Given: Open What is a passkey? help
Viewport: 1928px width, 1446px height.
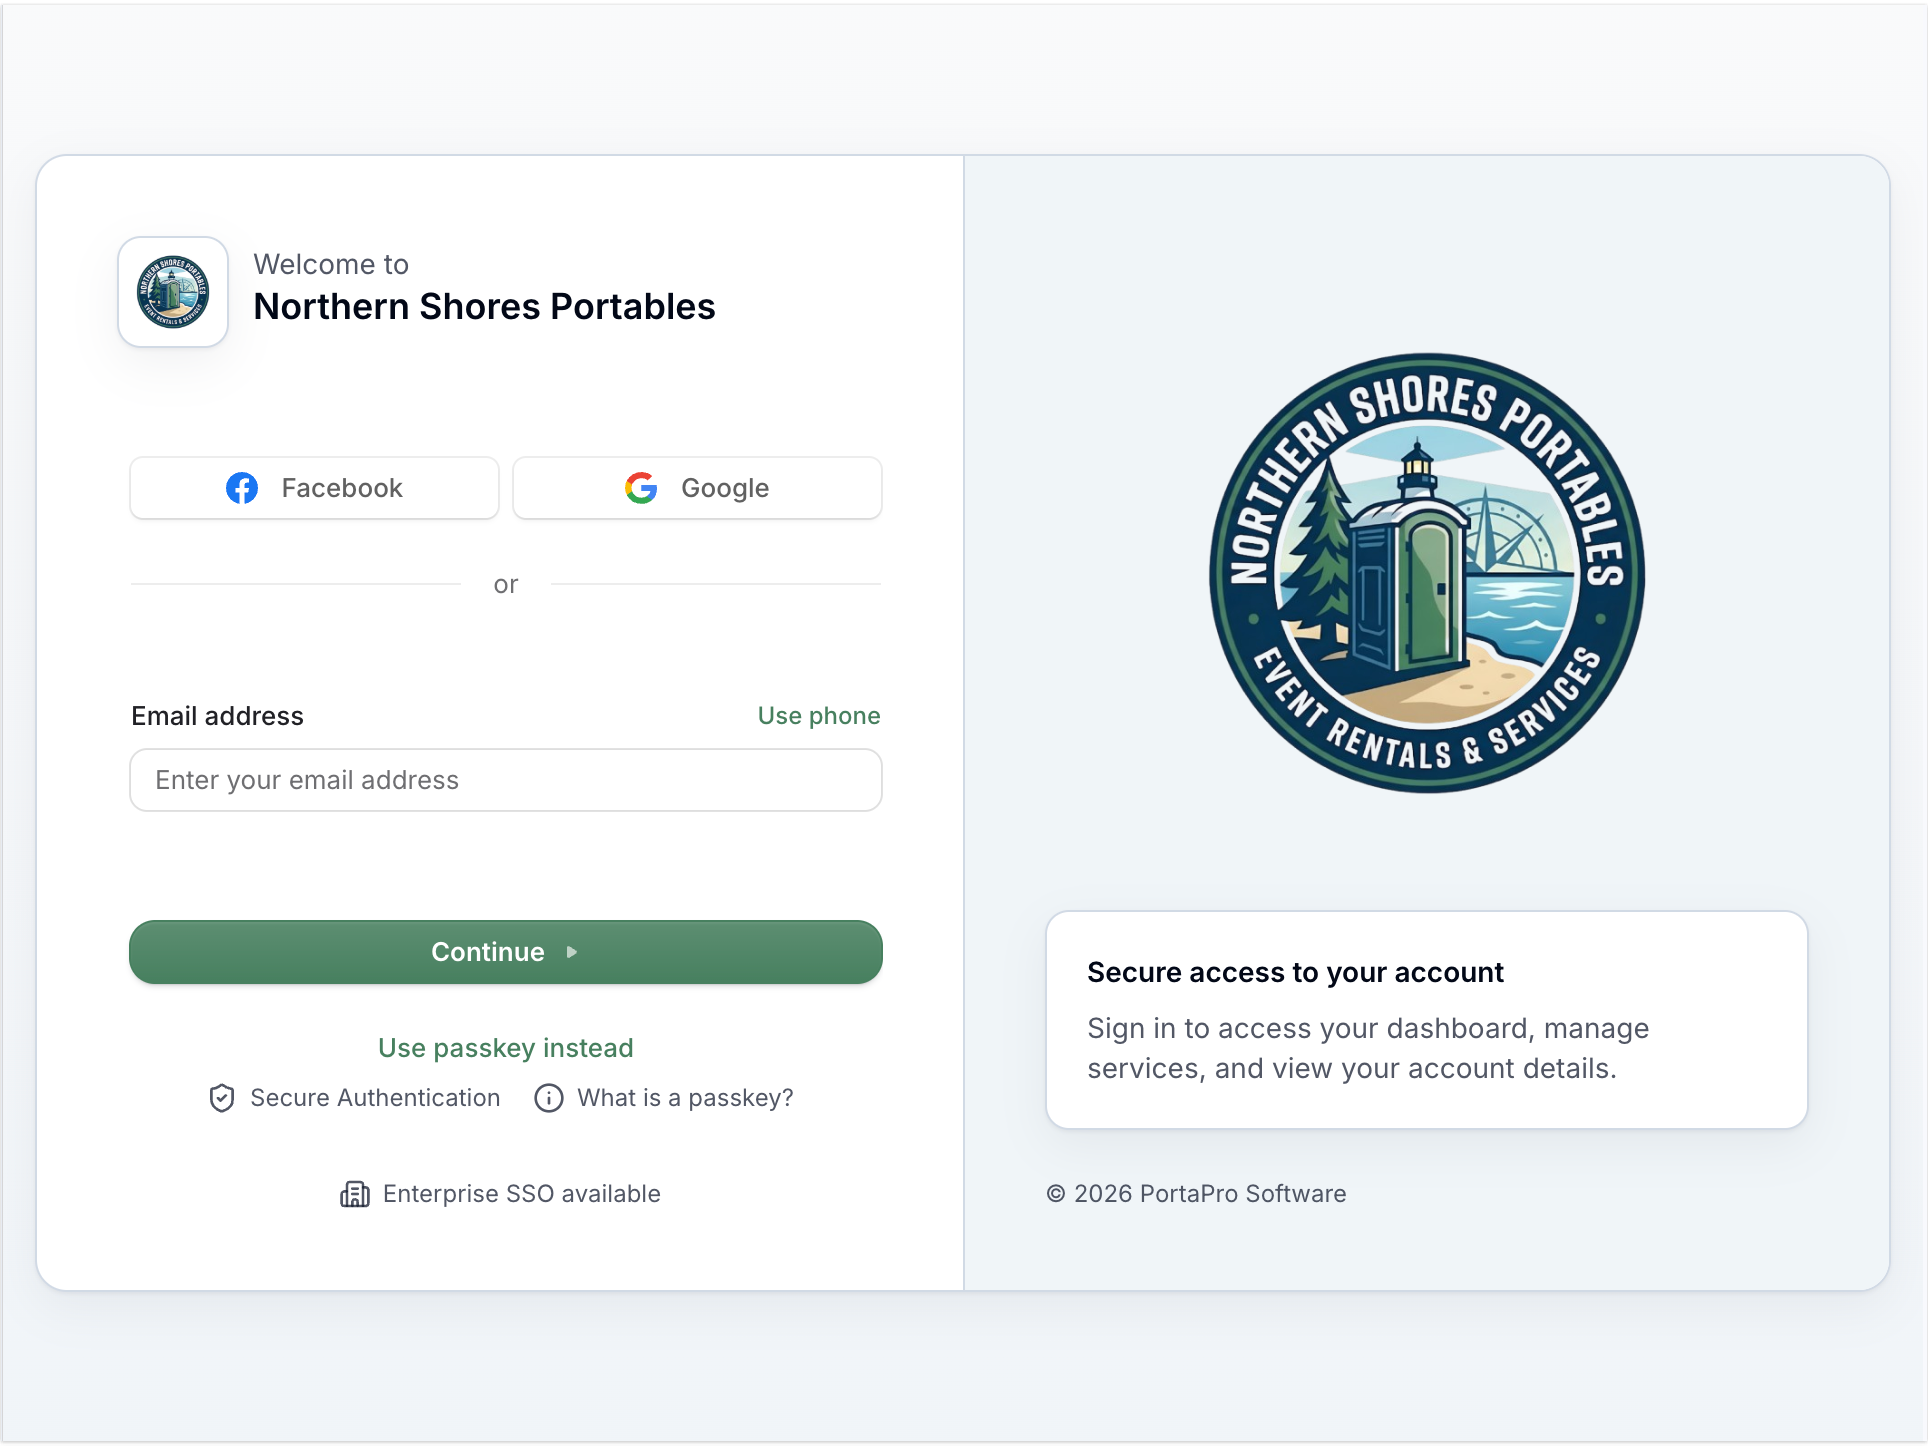Looking at the screenshot, I should coord(685,1098).
